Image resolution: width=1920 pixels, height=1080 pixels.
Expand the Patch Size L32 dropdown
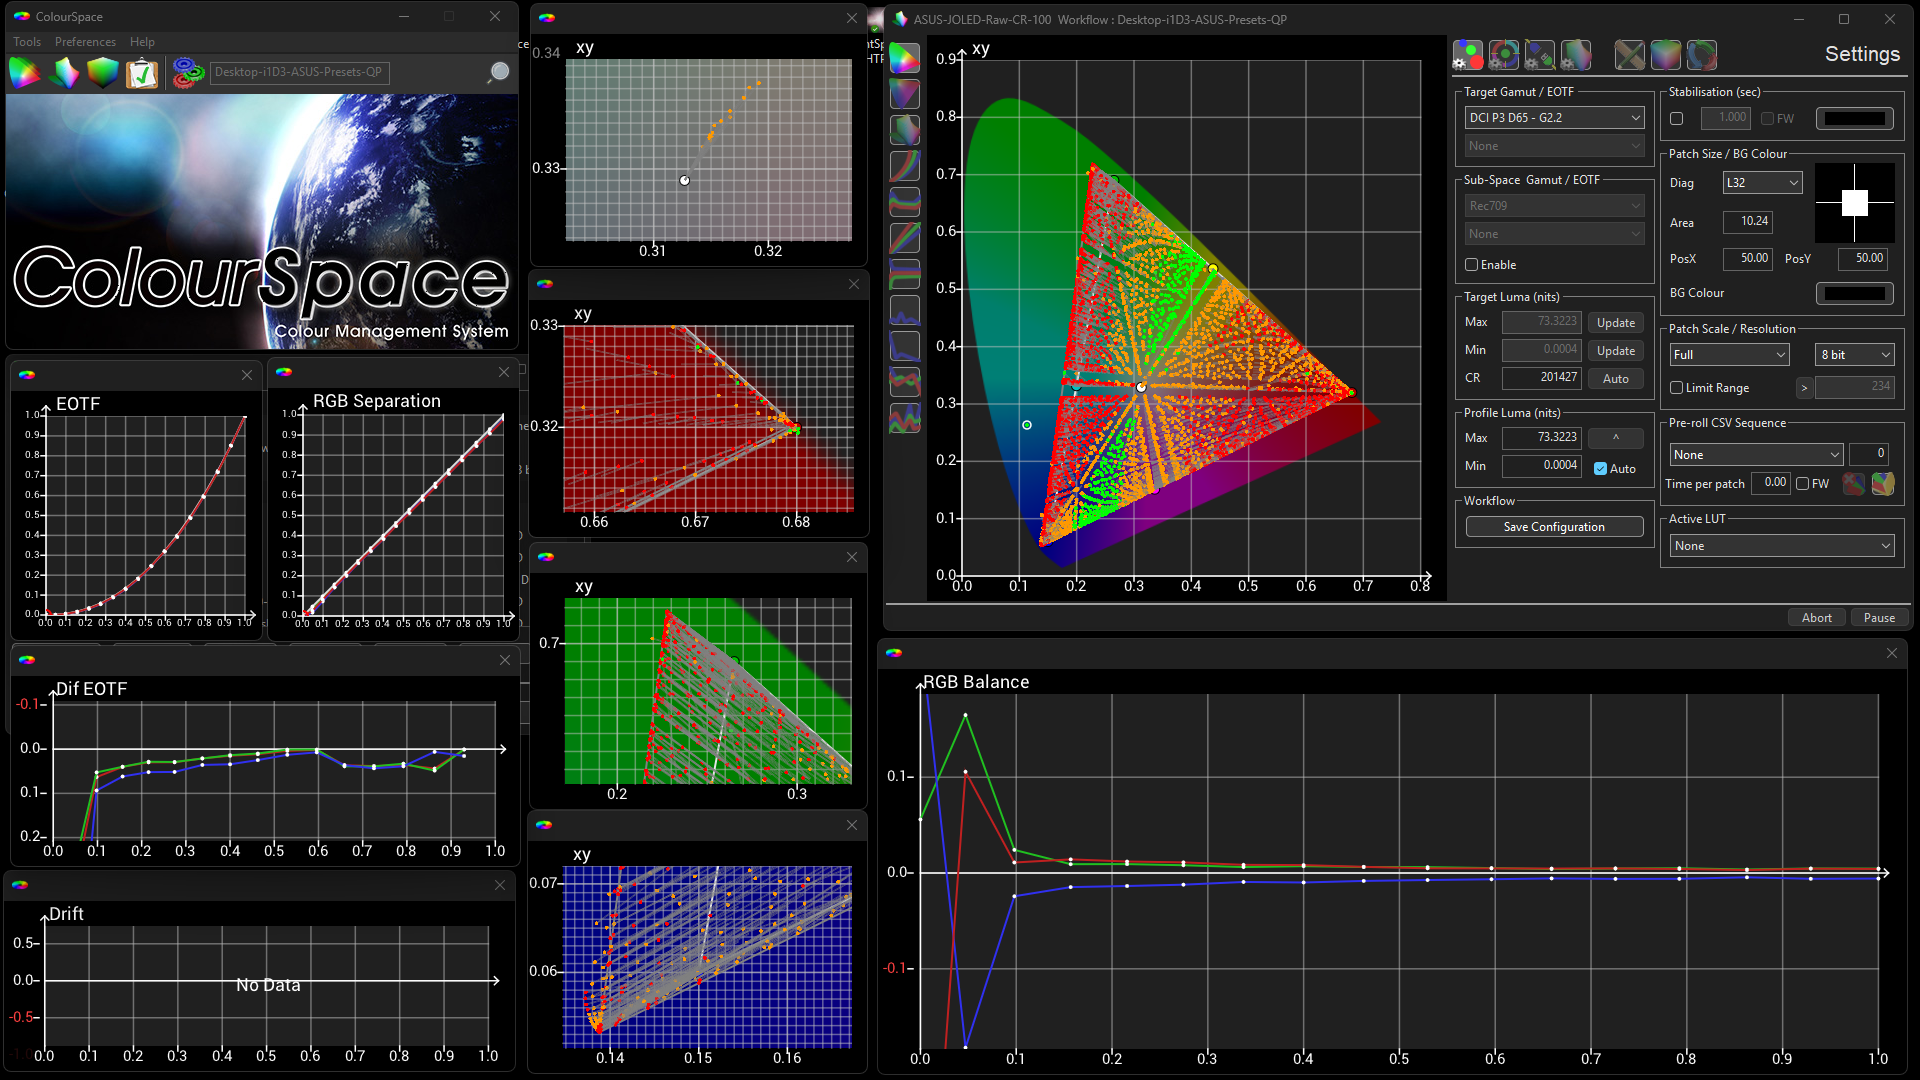click(x=1761, y=183)
